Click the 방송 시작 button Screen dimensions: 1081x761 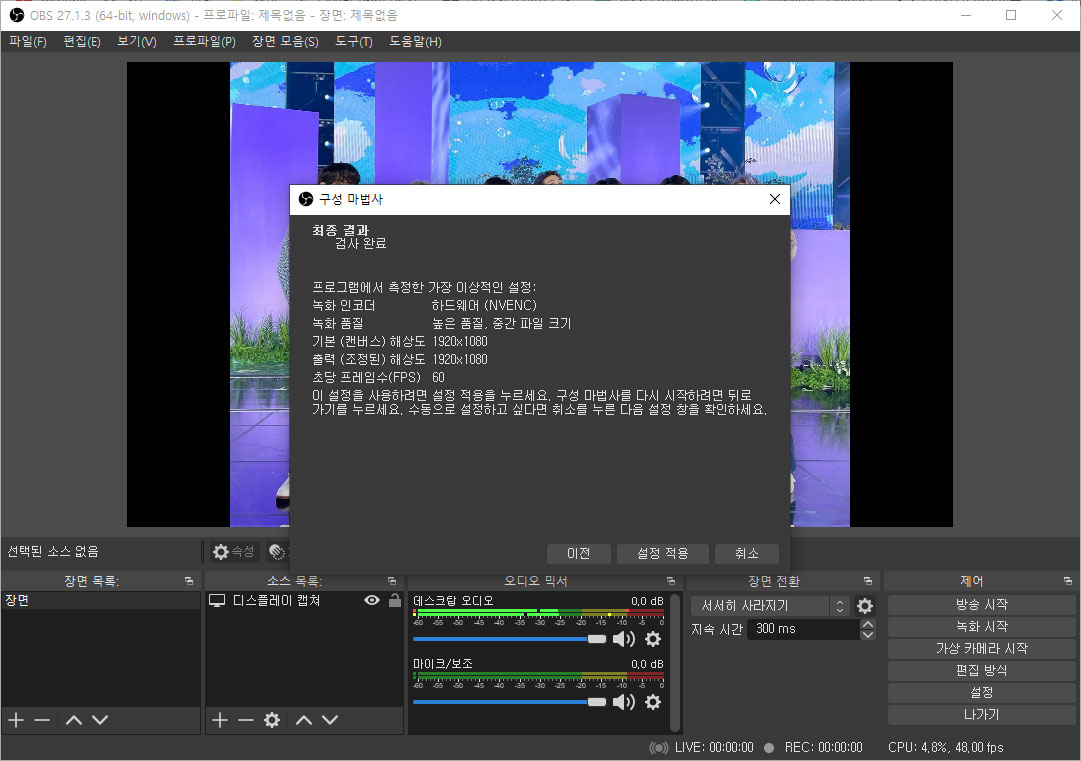980,604
